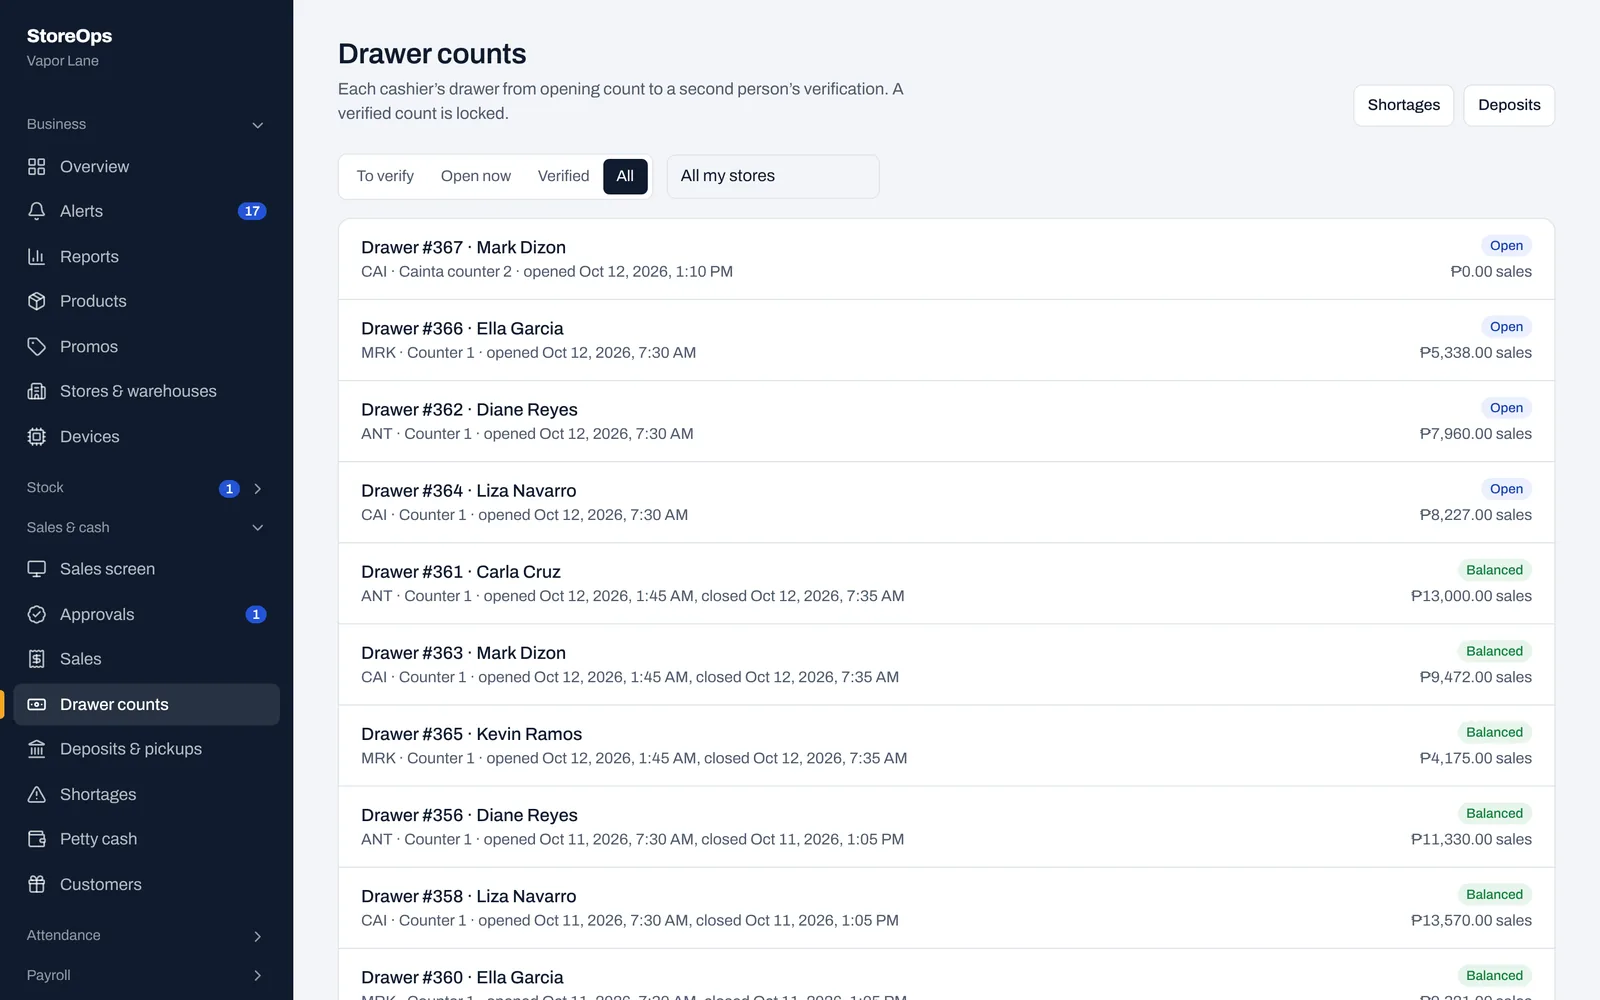Open Stores & warehouses building icon
Screen dimensions: 1600x1000
[x=37, y=391]
